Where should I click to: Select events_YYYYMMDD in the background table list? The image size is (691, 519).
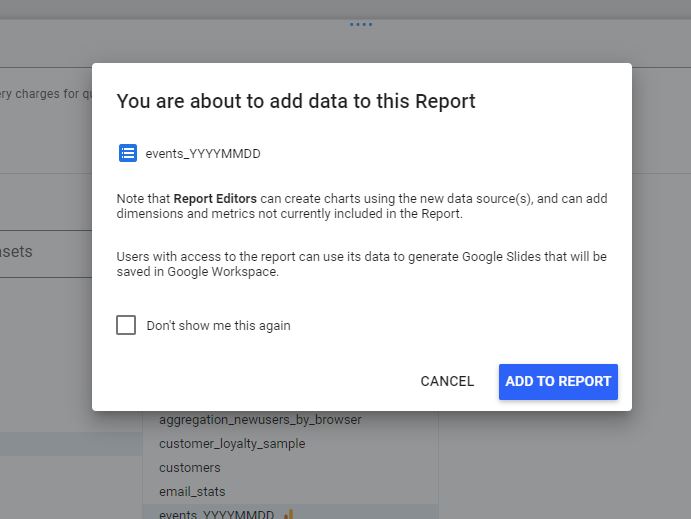[x=216, y=514]
